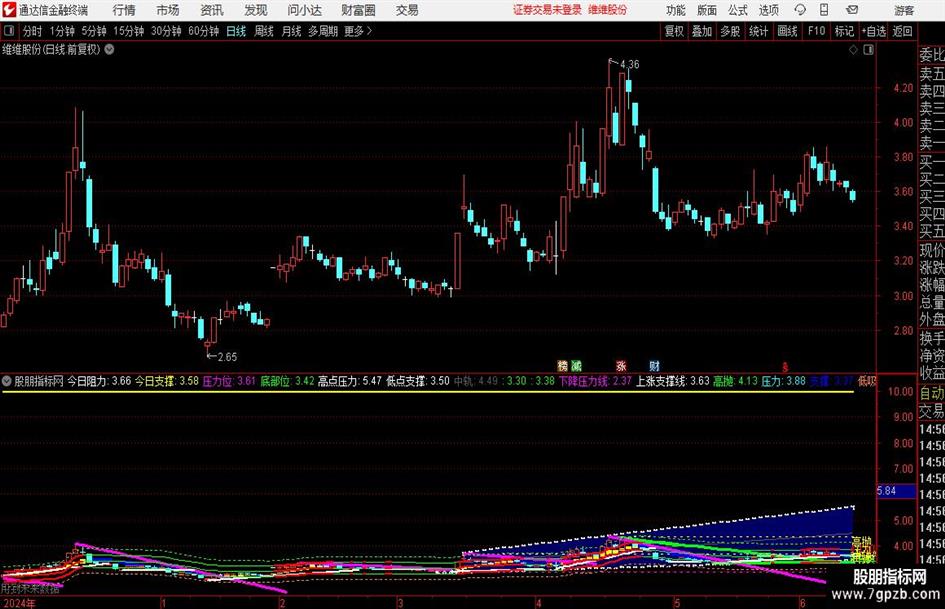Click the 画线 drawing button
Image resolution: width=945 pixels, height=609 pixels.
click(x=787, y=31)
